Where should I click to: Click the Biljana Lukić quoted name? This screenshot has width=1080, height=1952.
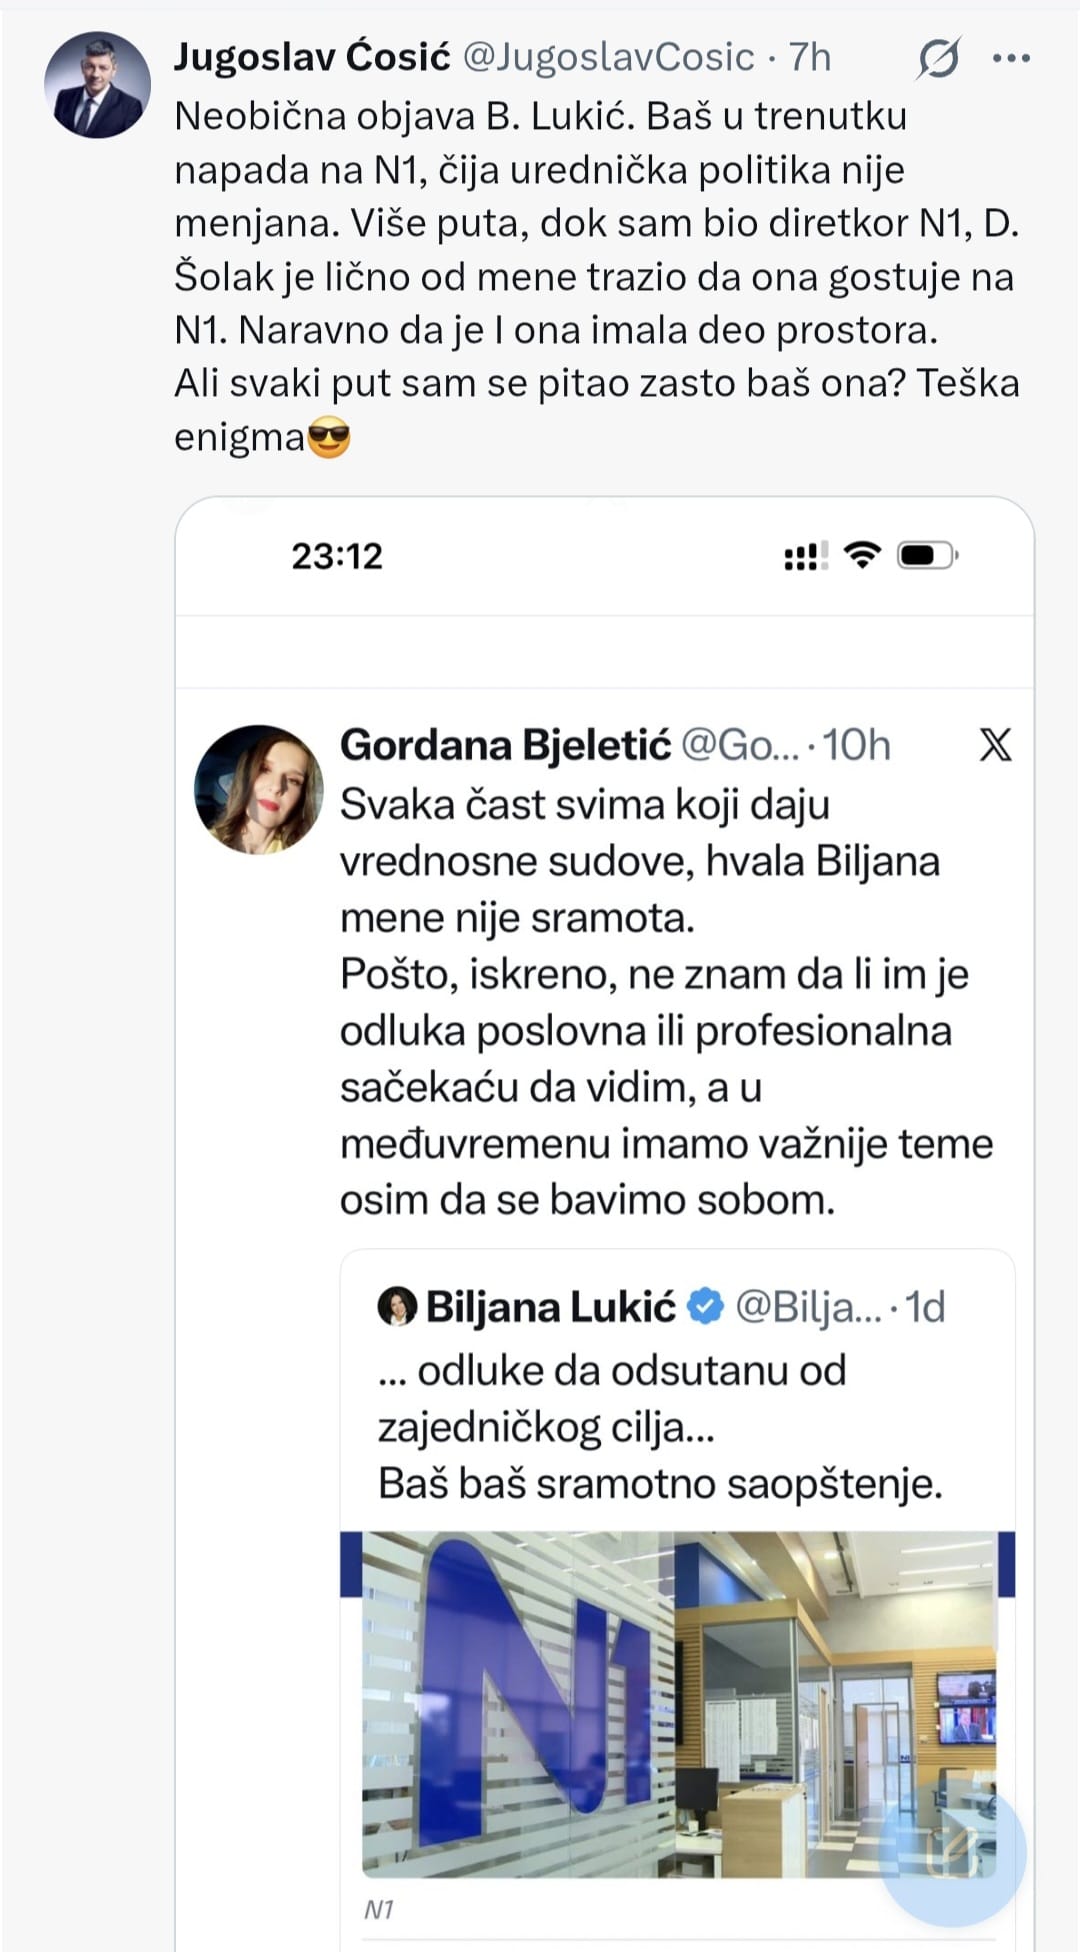click(551, 1307)
